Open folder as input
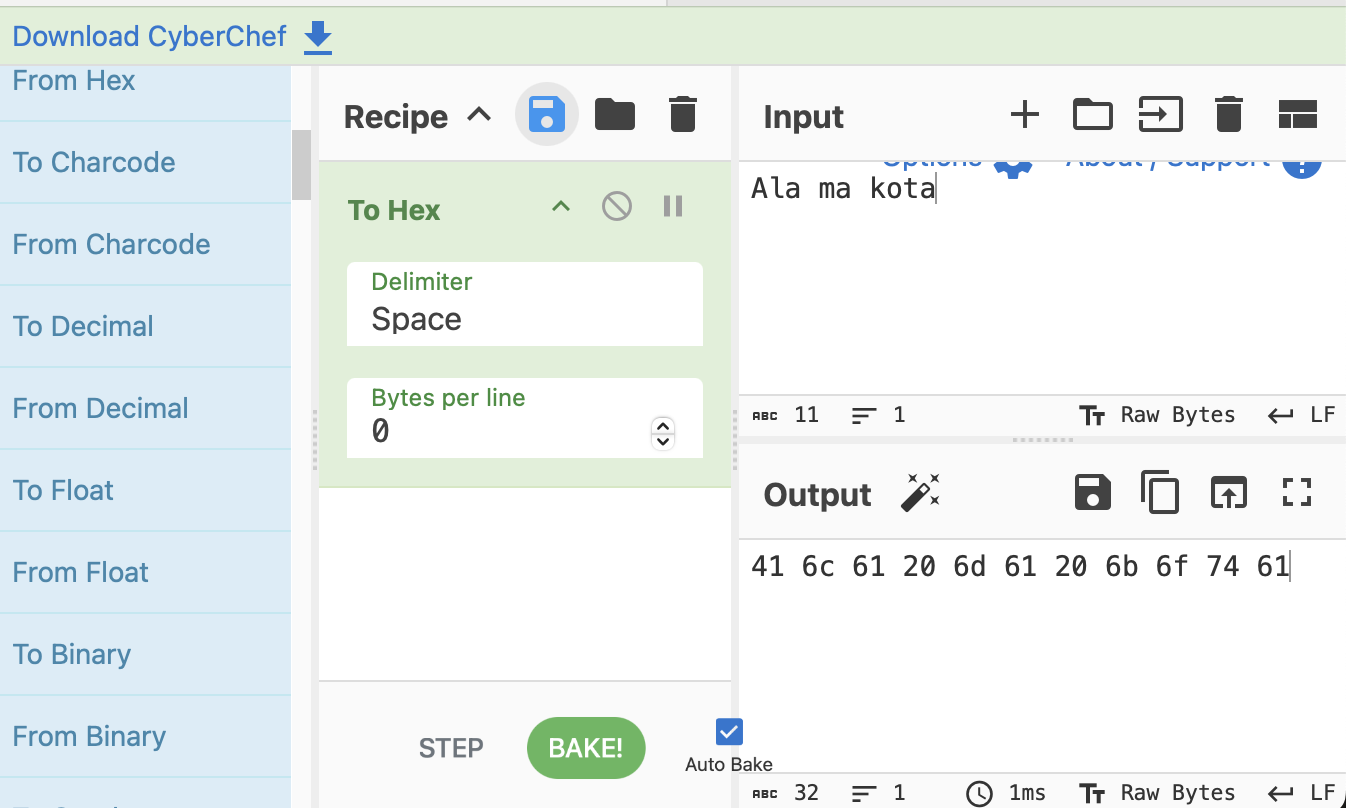 tap(1092, 115)
